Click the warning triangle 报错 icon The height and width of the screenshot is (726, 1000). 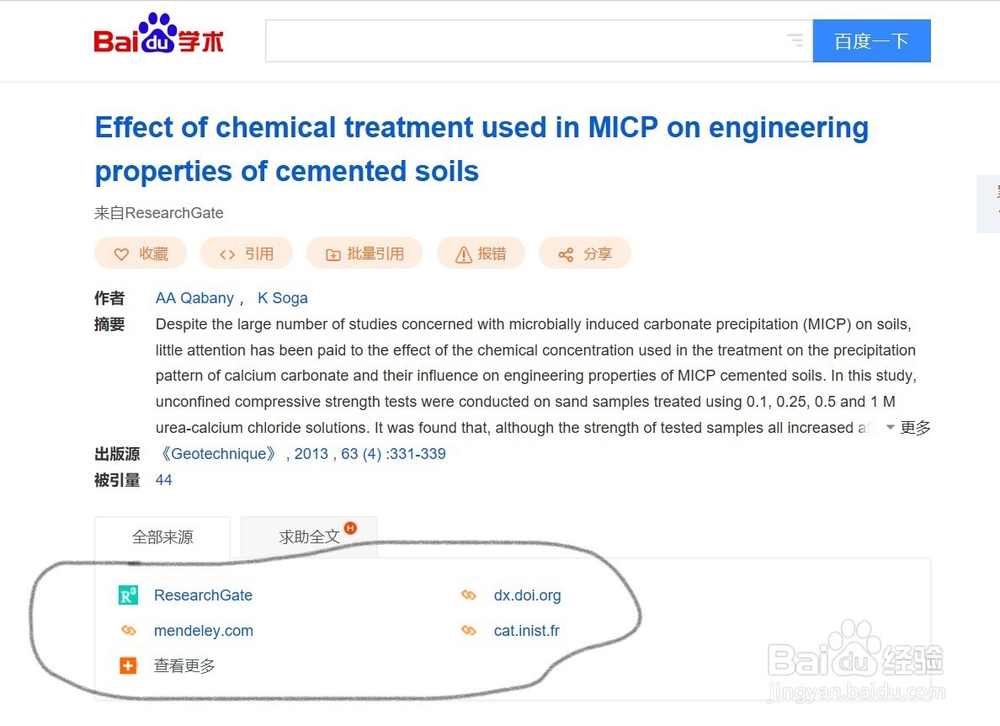(x=464, y=255)
